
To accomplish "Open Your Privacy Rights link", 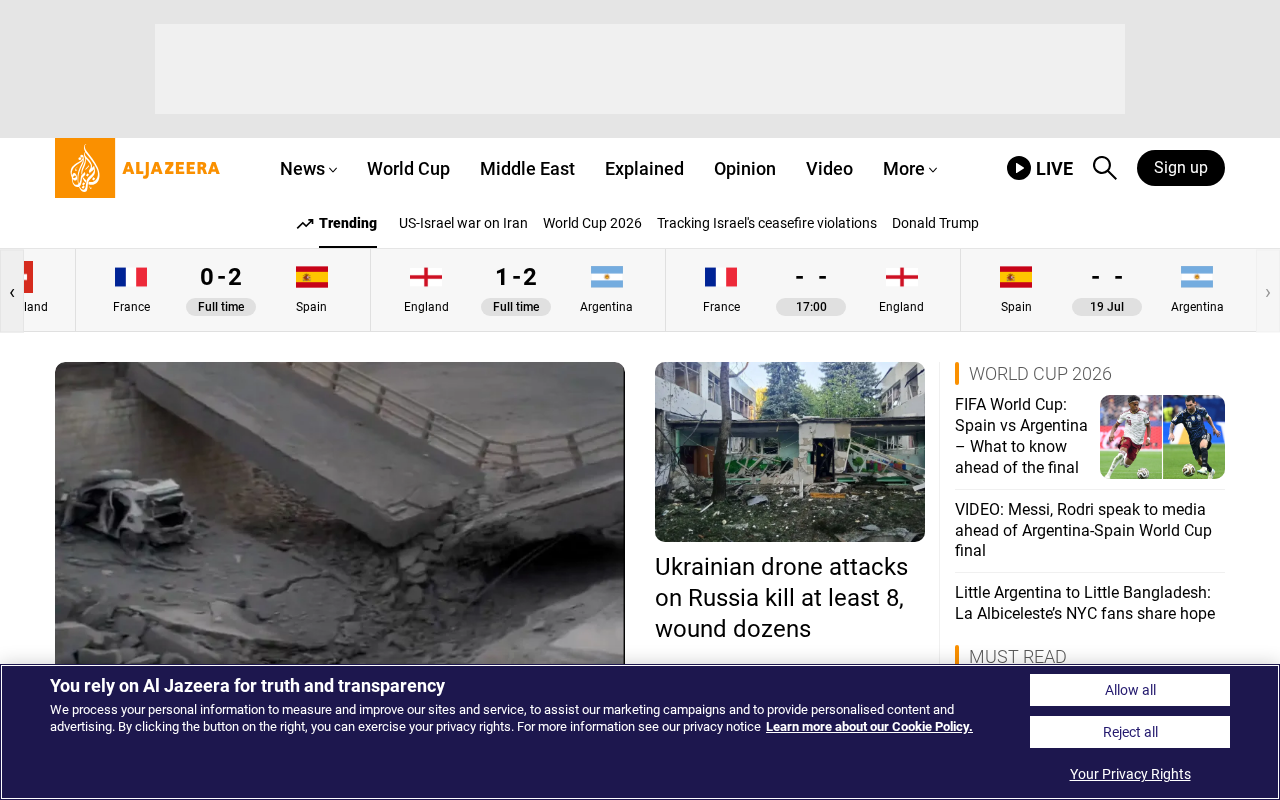I will point(1130,774).
